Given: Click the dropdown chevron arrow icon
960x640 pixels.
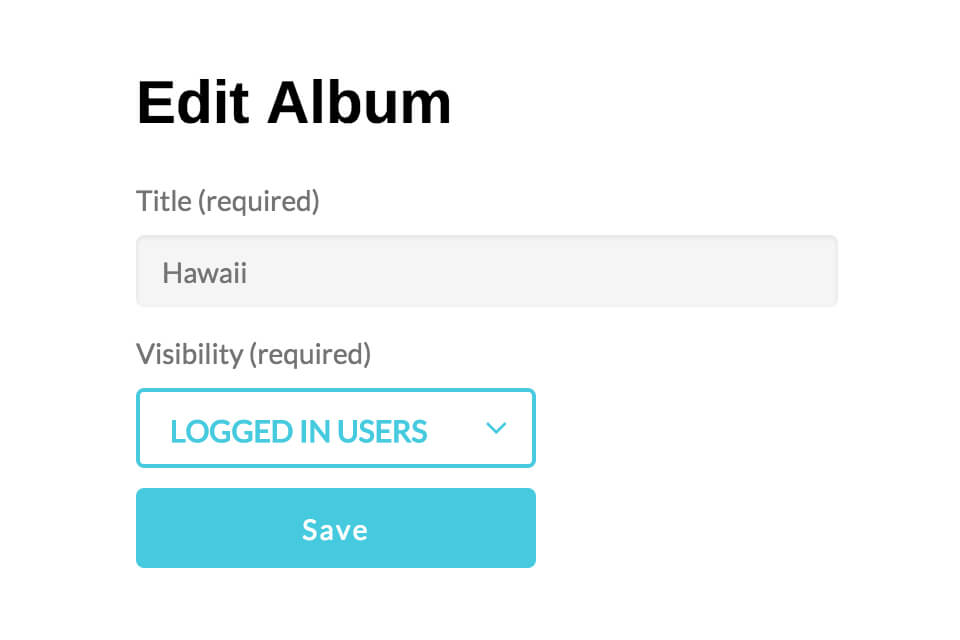Looking at the screenshot, I should coord(496,428).
